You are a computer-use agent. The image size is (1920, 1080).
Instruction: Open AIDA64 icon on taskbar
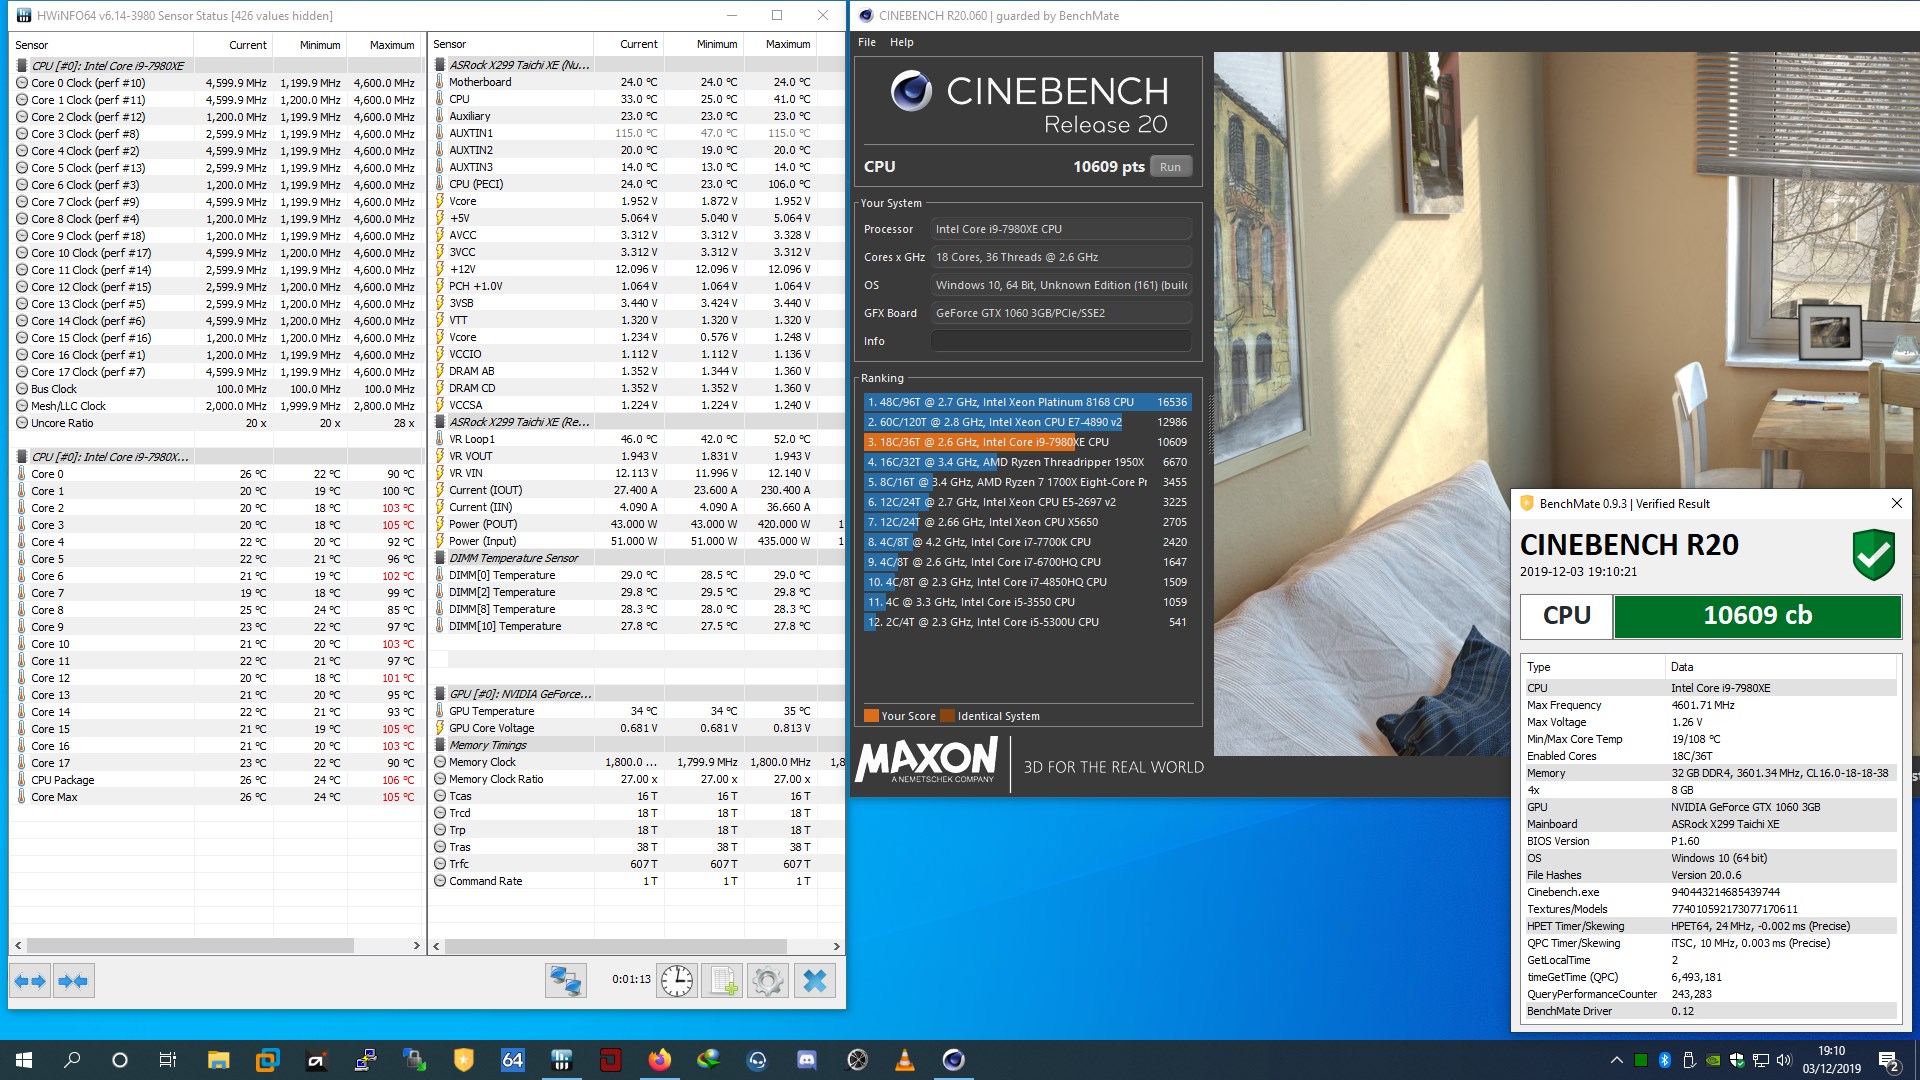click(x=512, y=1060)
